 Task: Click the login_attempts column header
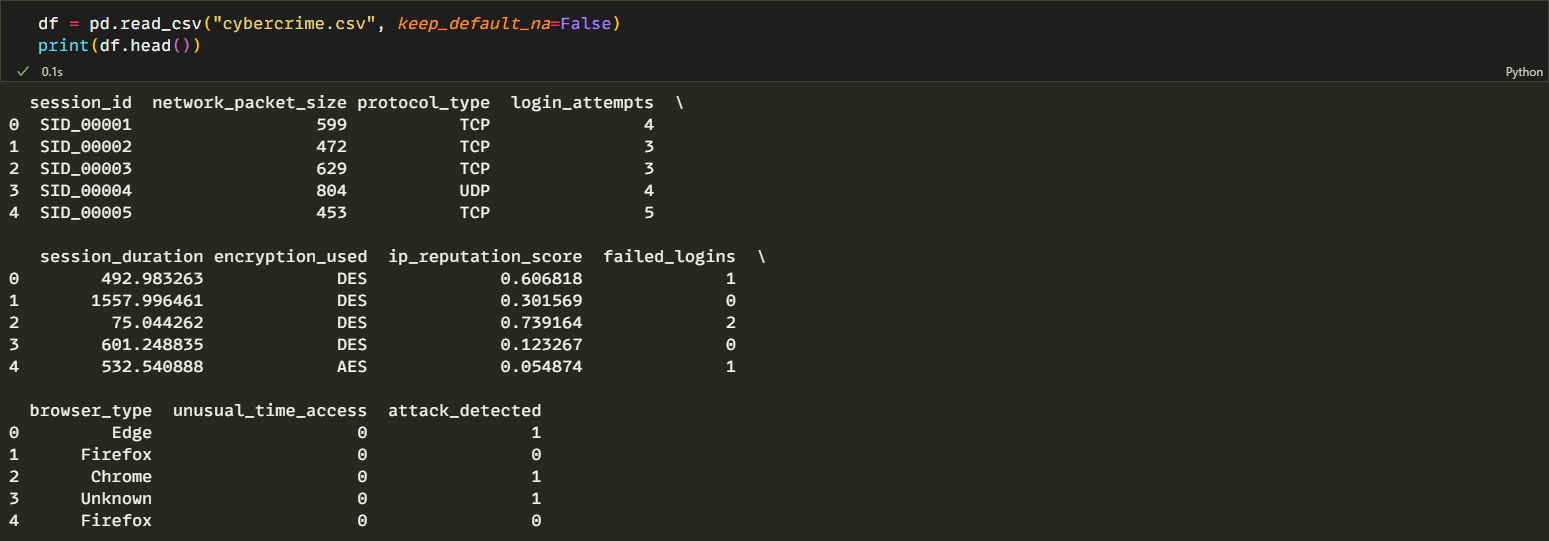coord(582,103)
